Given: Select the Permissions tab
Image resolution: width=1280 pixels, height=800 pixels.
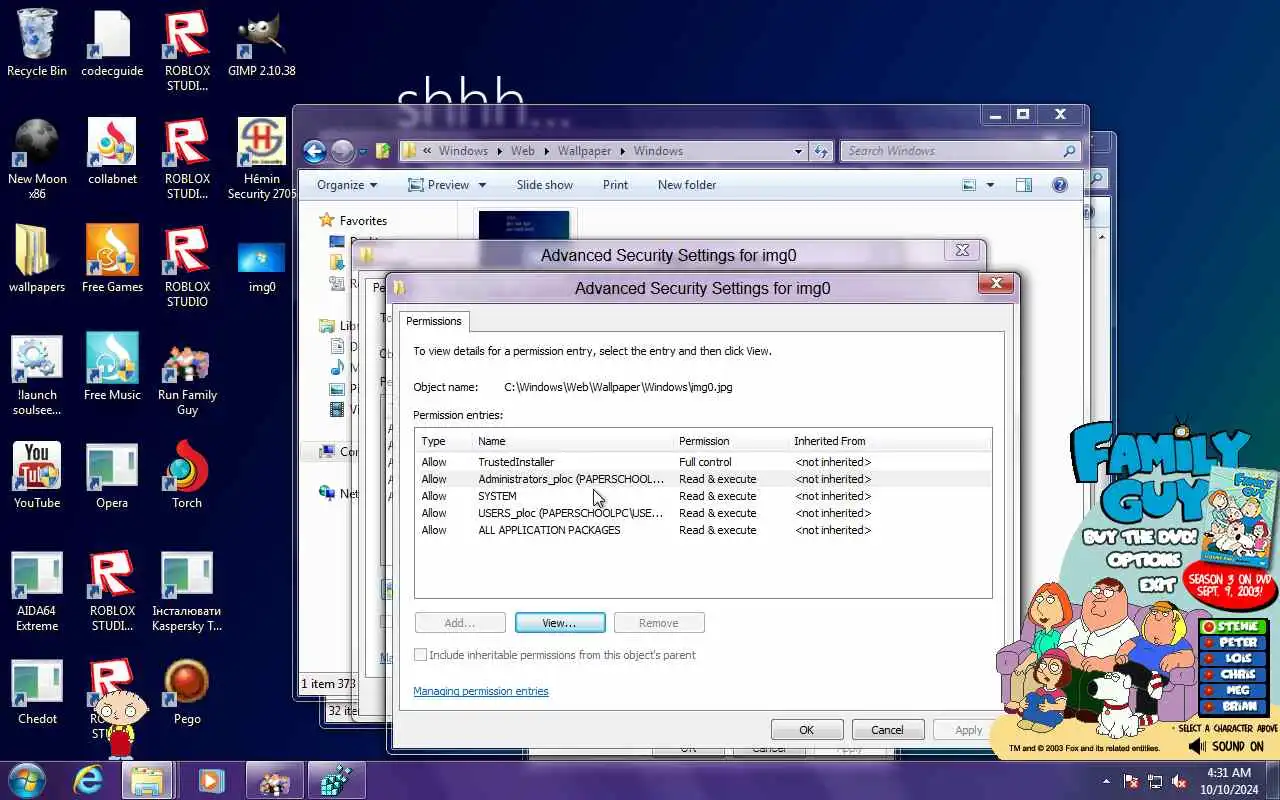Looking at the screenshot, I should pyautogui.click(x=434, y=321).
